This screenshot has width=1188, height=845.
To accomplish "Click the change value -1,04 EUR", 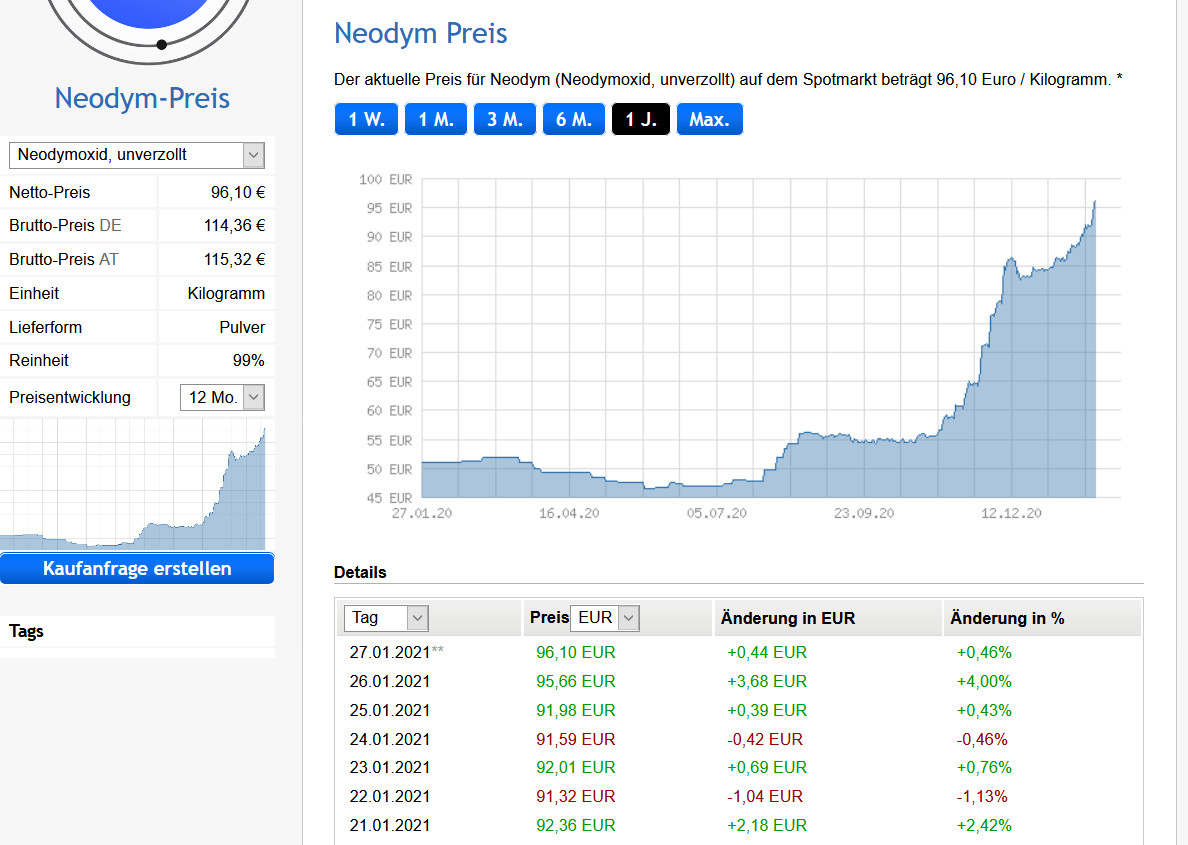I will coord(764,796).
